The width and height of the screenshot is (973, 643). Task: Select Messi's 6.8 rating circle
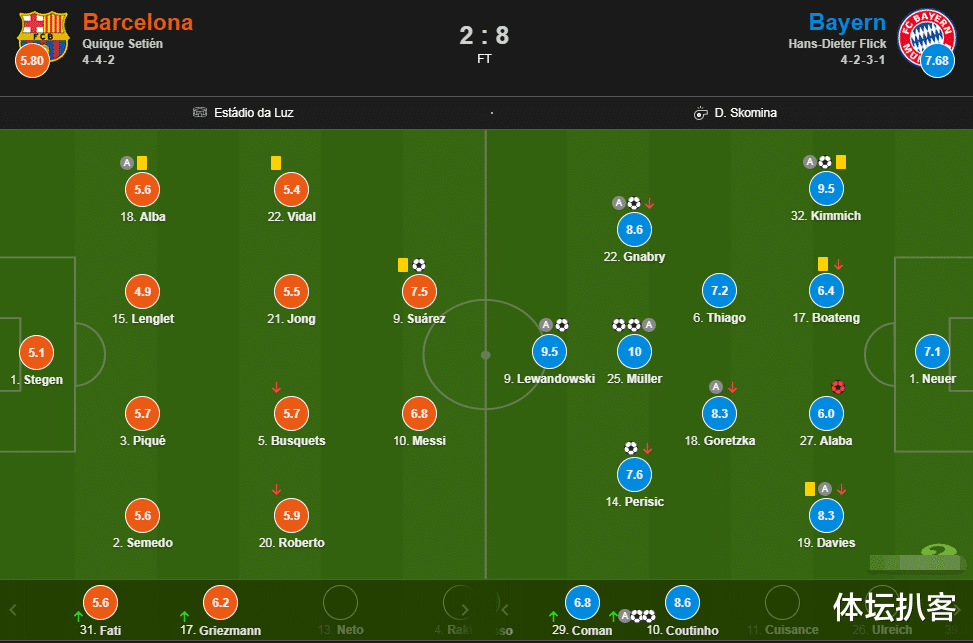click(420, 413)
